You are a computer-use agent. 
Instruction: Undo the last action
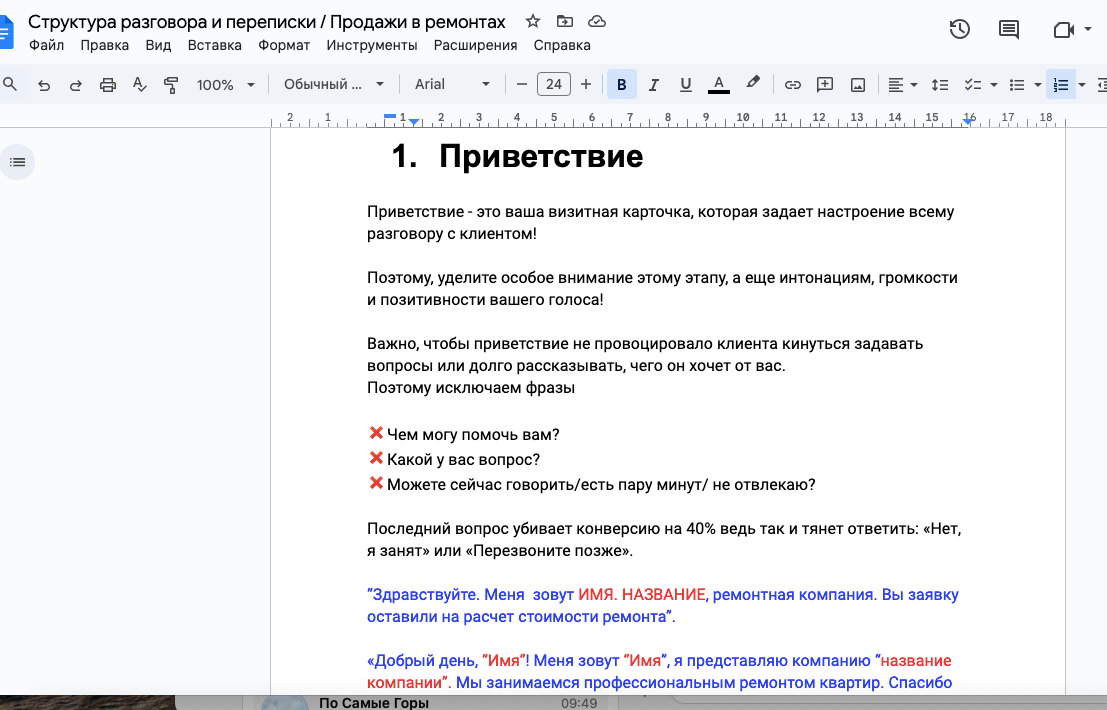coord(44,85)
